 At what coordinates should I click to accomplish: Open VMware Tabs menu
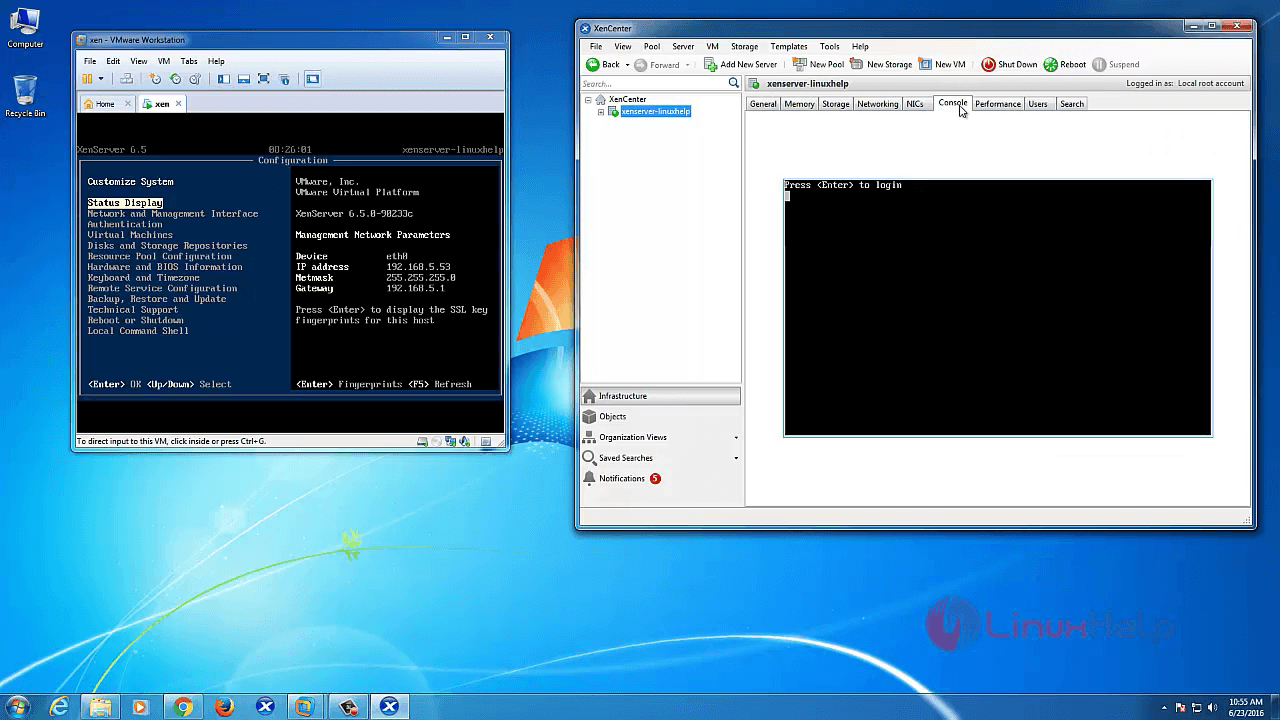pyautogui.click(x=189, y=61)
